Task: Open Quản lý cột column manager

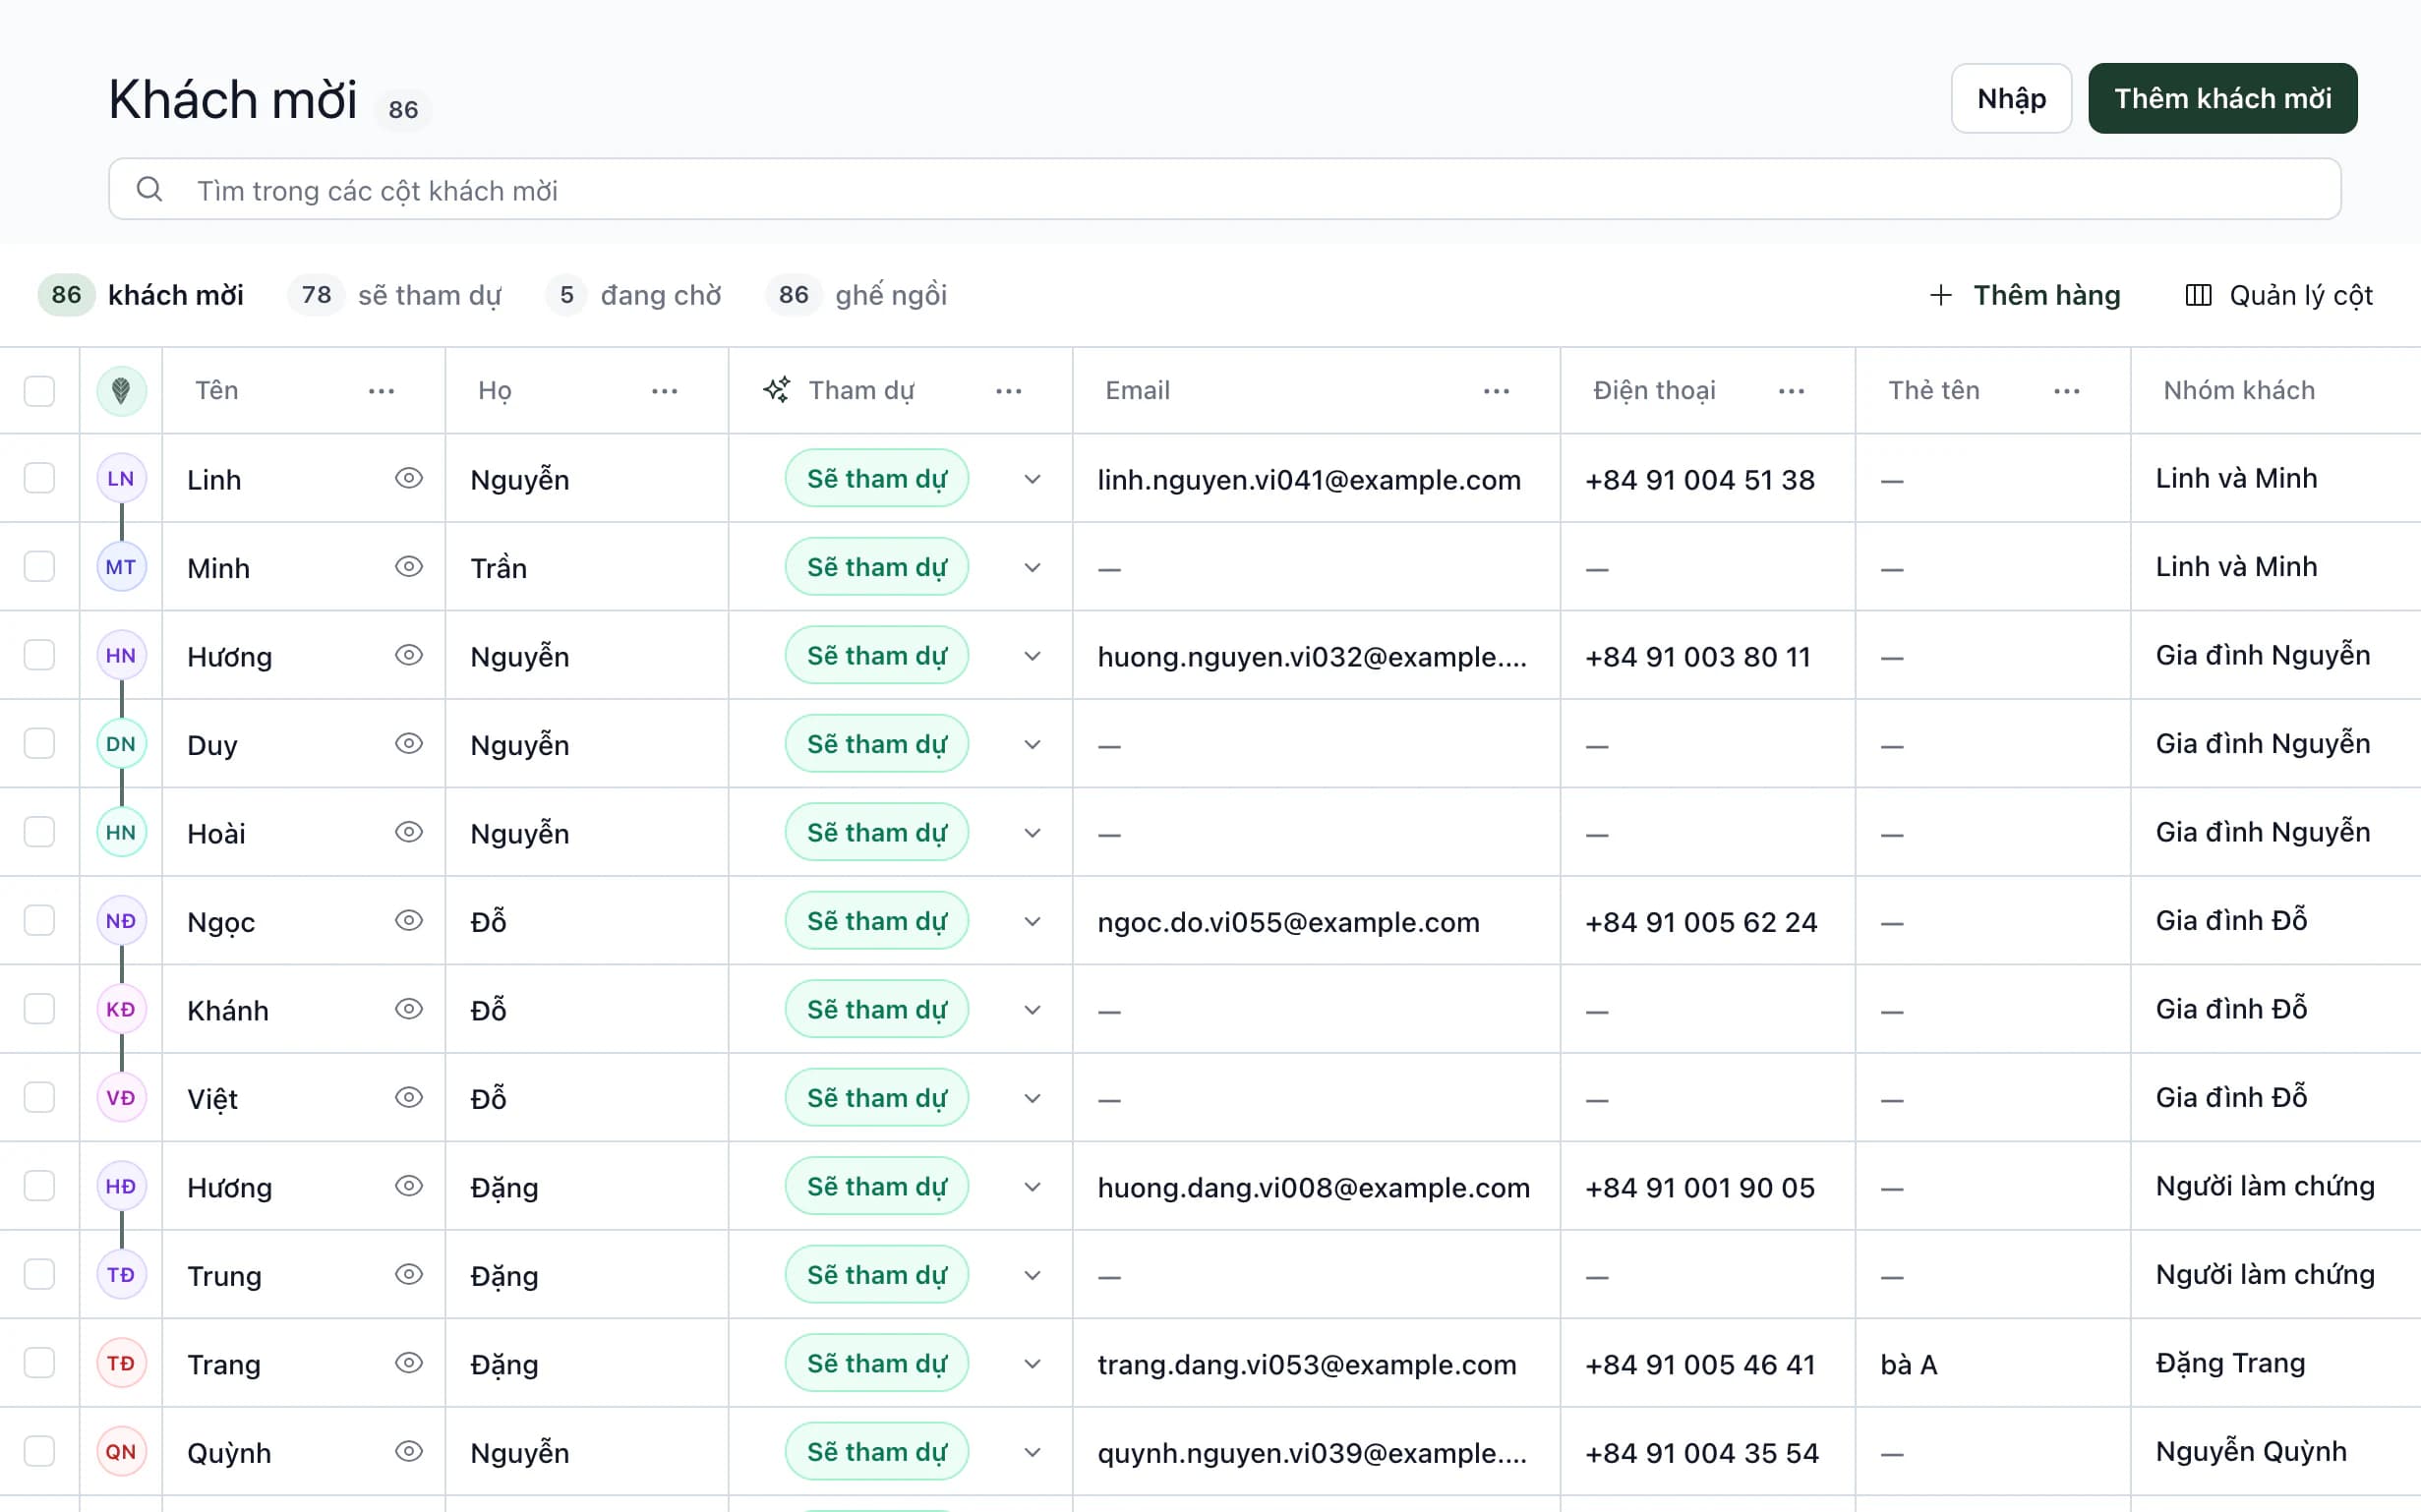Action: tap(2280, 295)
